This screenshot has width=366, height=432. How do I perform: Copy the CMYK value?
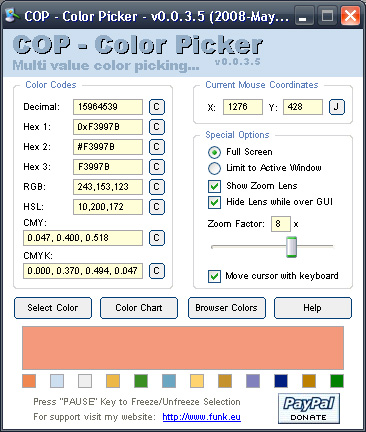coord(157,271)
